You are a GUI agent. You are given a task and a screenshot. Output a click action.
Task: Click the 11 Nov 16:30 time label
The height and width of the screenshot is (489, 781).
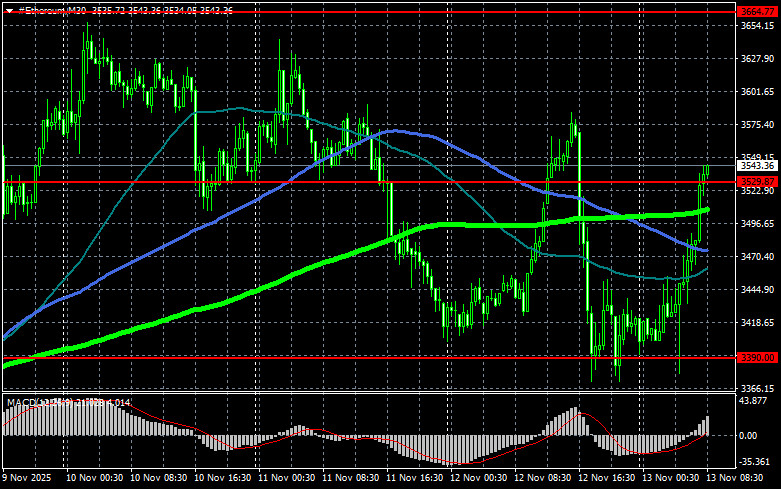[x=414, y=478]
